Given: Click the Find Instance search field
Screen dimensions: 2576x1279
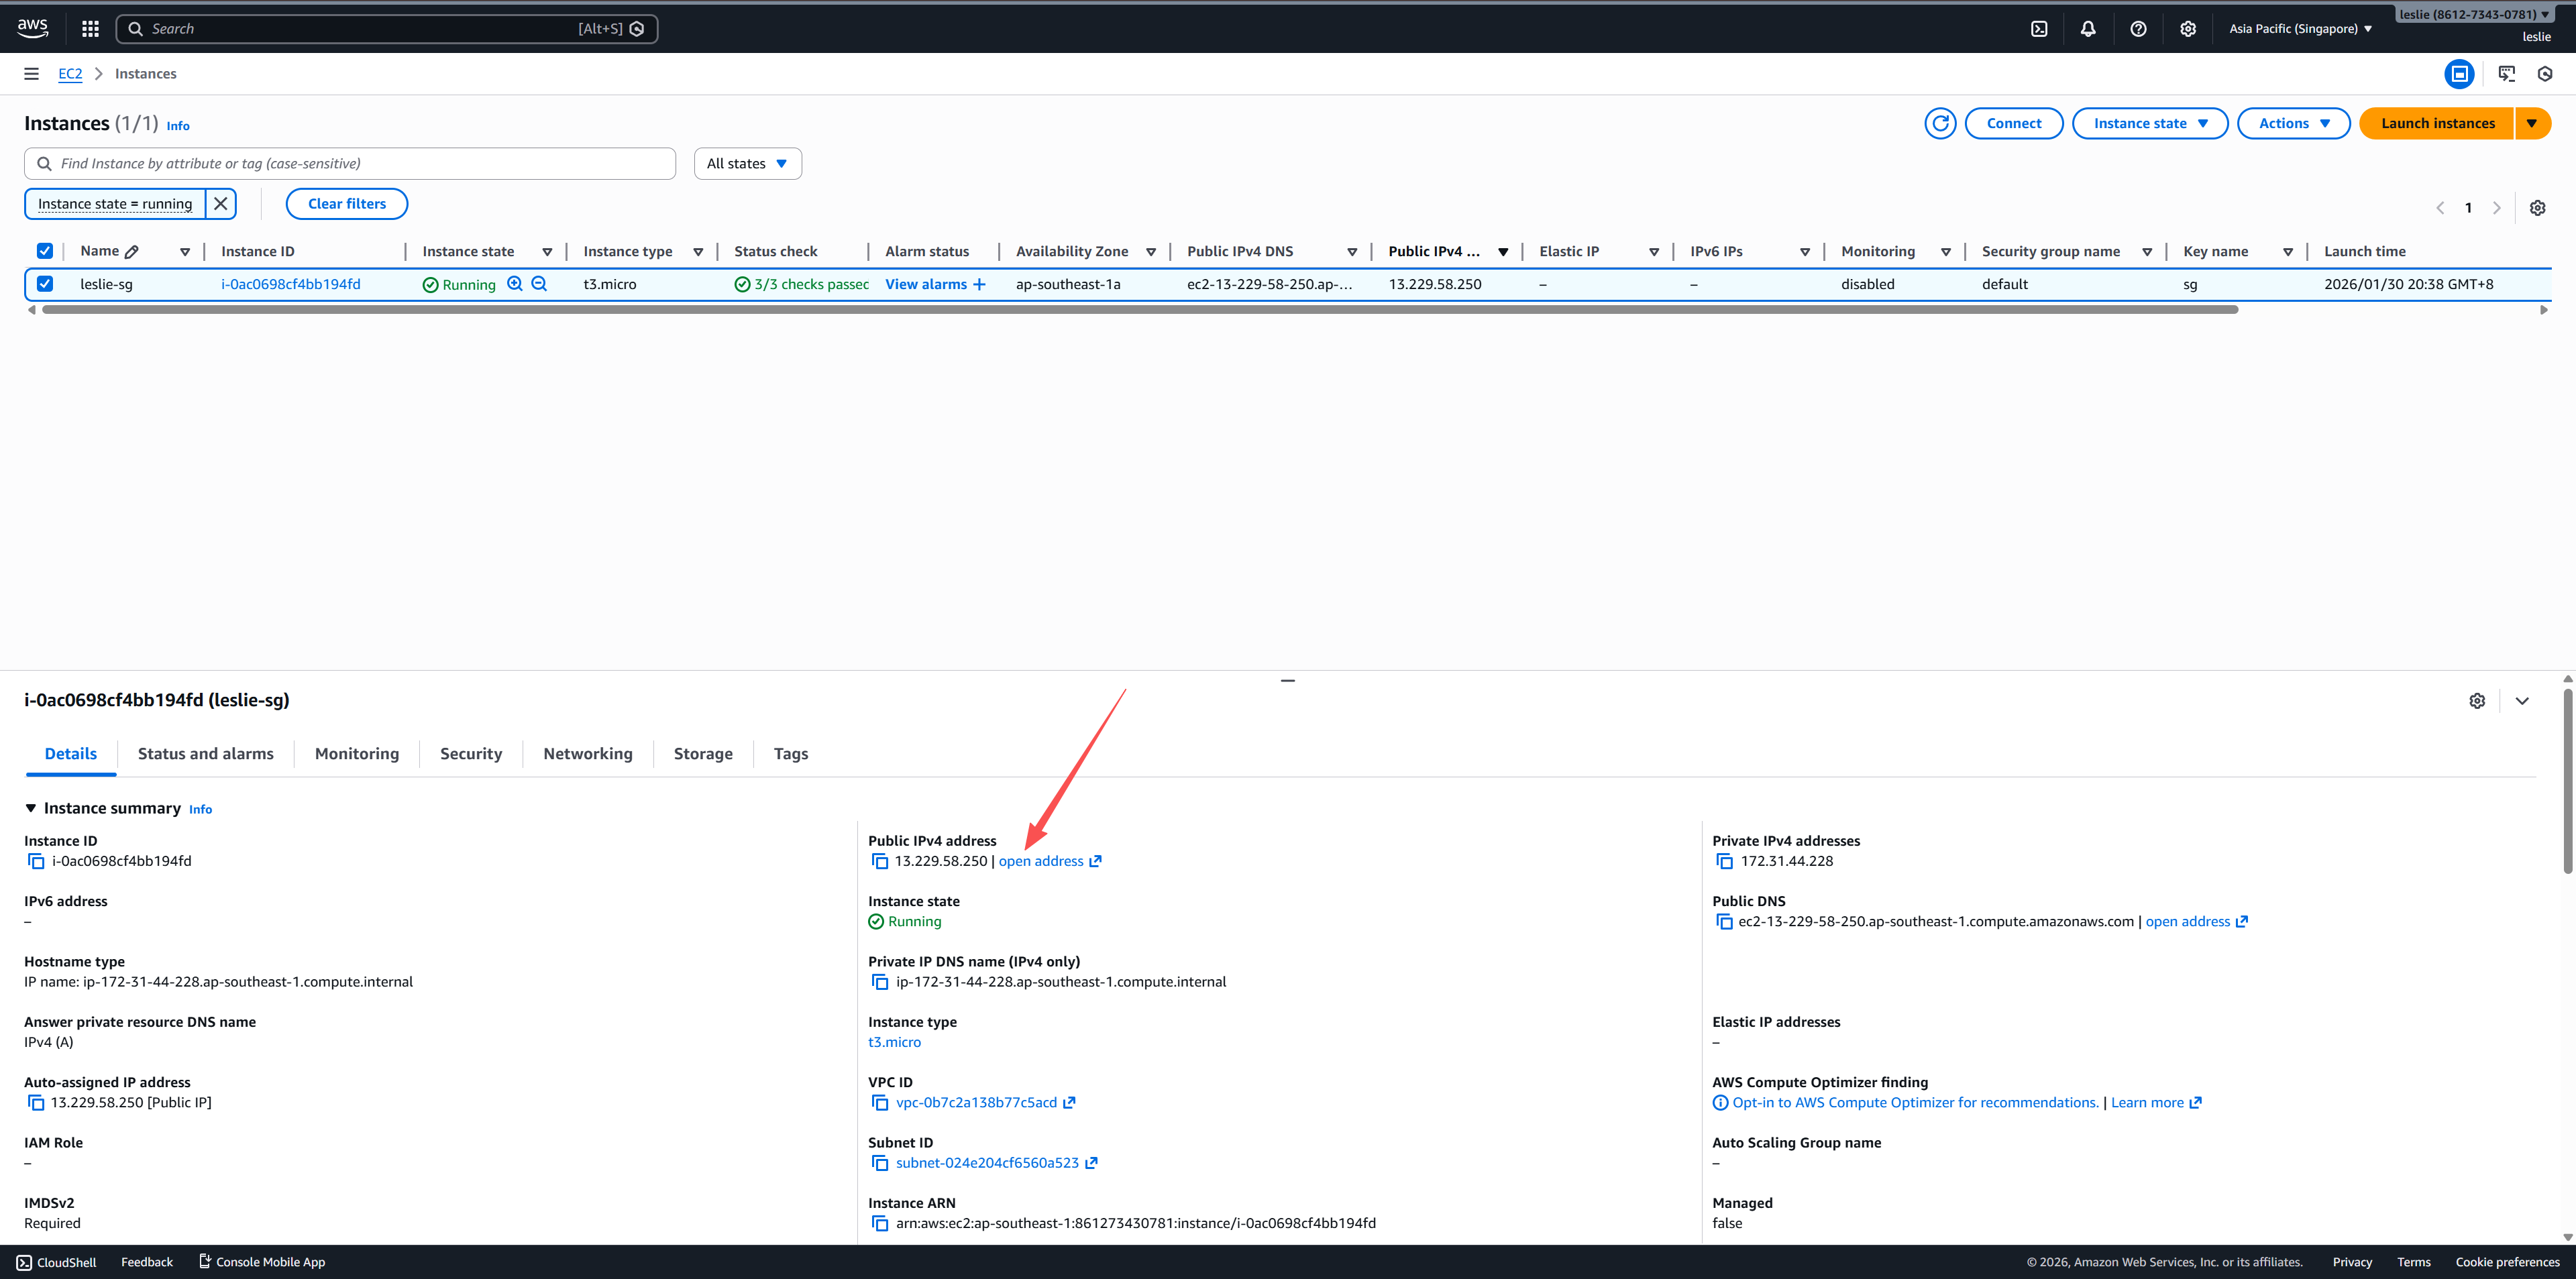Looking at the screenshot, I should click(350, 164).
